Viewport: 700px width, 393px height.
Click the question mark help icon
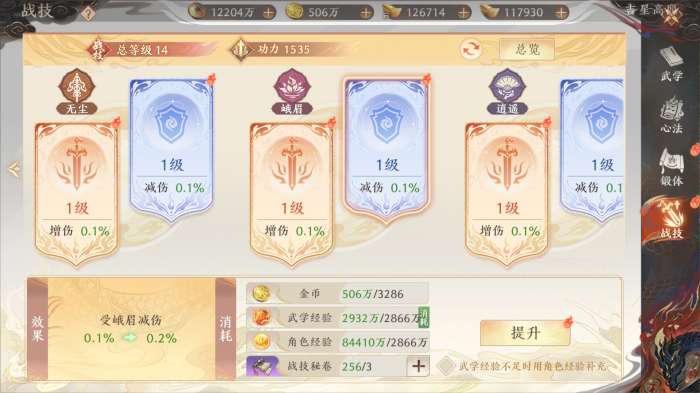(x=88, y=13)
